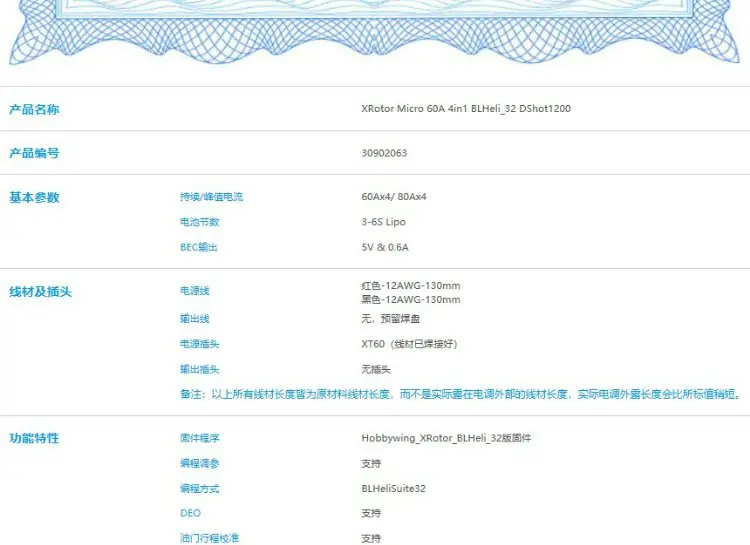Select 支持 in the 油门行程校准 row
The width and height of the screenshot is (750, 545).
coord(371,539)
